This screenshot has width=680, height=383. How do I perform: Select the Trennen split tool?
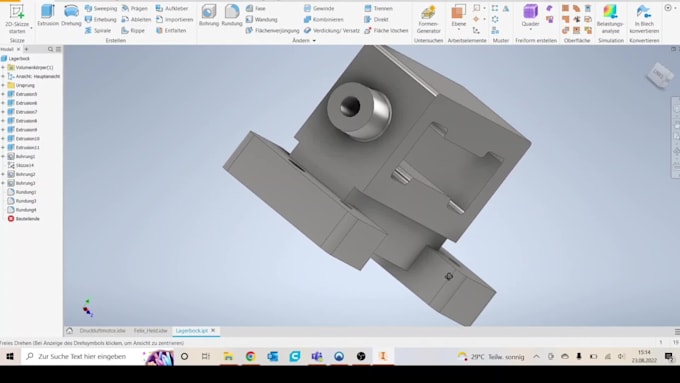pos(378,8)
